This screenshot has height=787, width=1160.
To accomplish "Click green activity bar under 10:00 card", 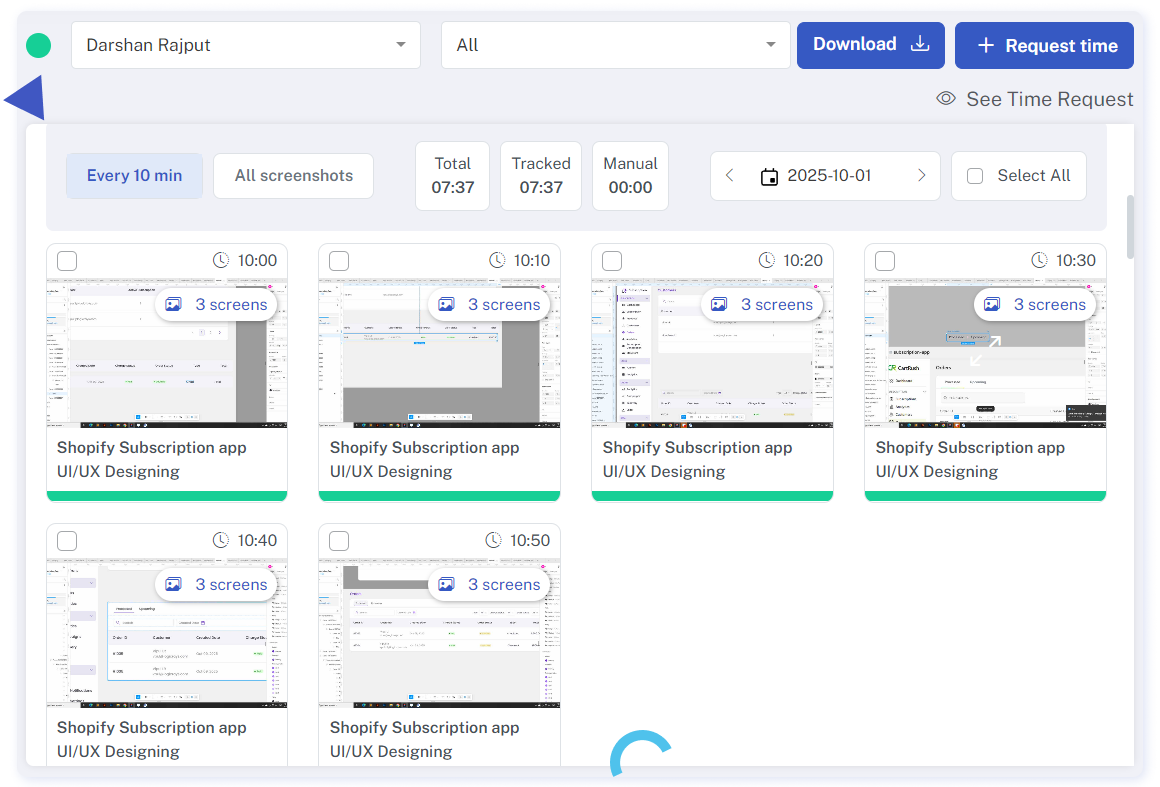I will [167, 495].
